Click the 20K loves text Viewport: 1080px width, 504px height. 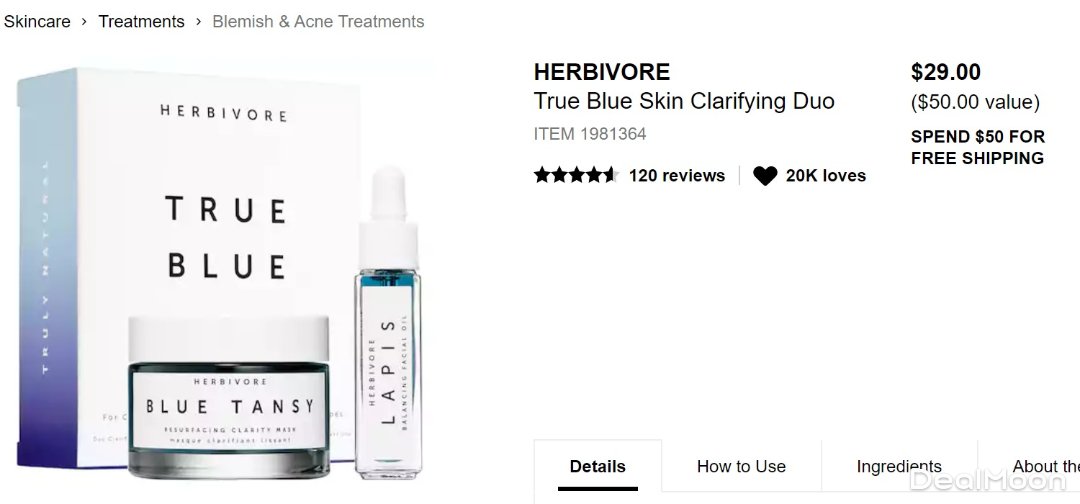click(x=826, y=176)
